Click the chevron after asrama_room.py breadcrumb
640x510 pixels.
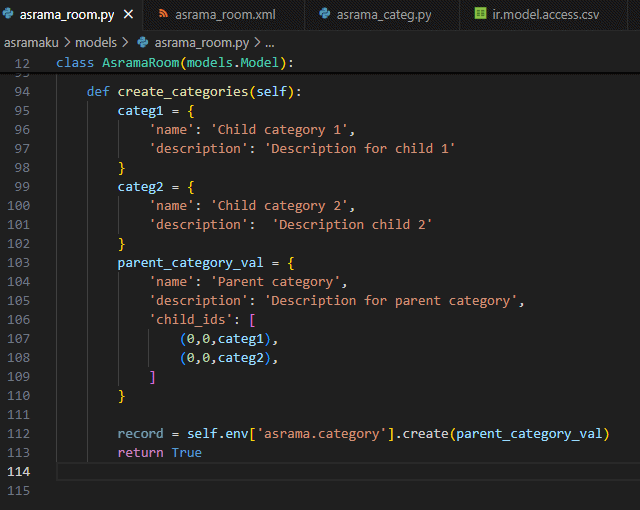pyautogui.click(x=257, y=42)
